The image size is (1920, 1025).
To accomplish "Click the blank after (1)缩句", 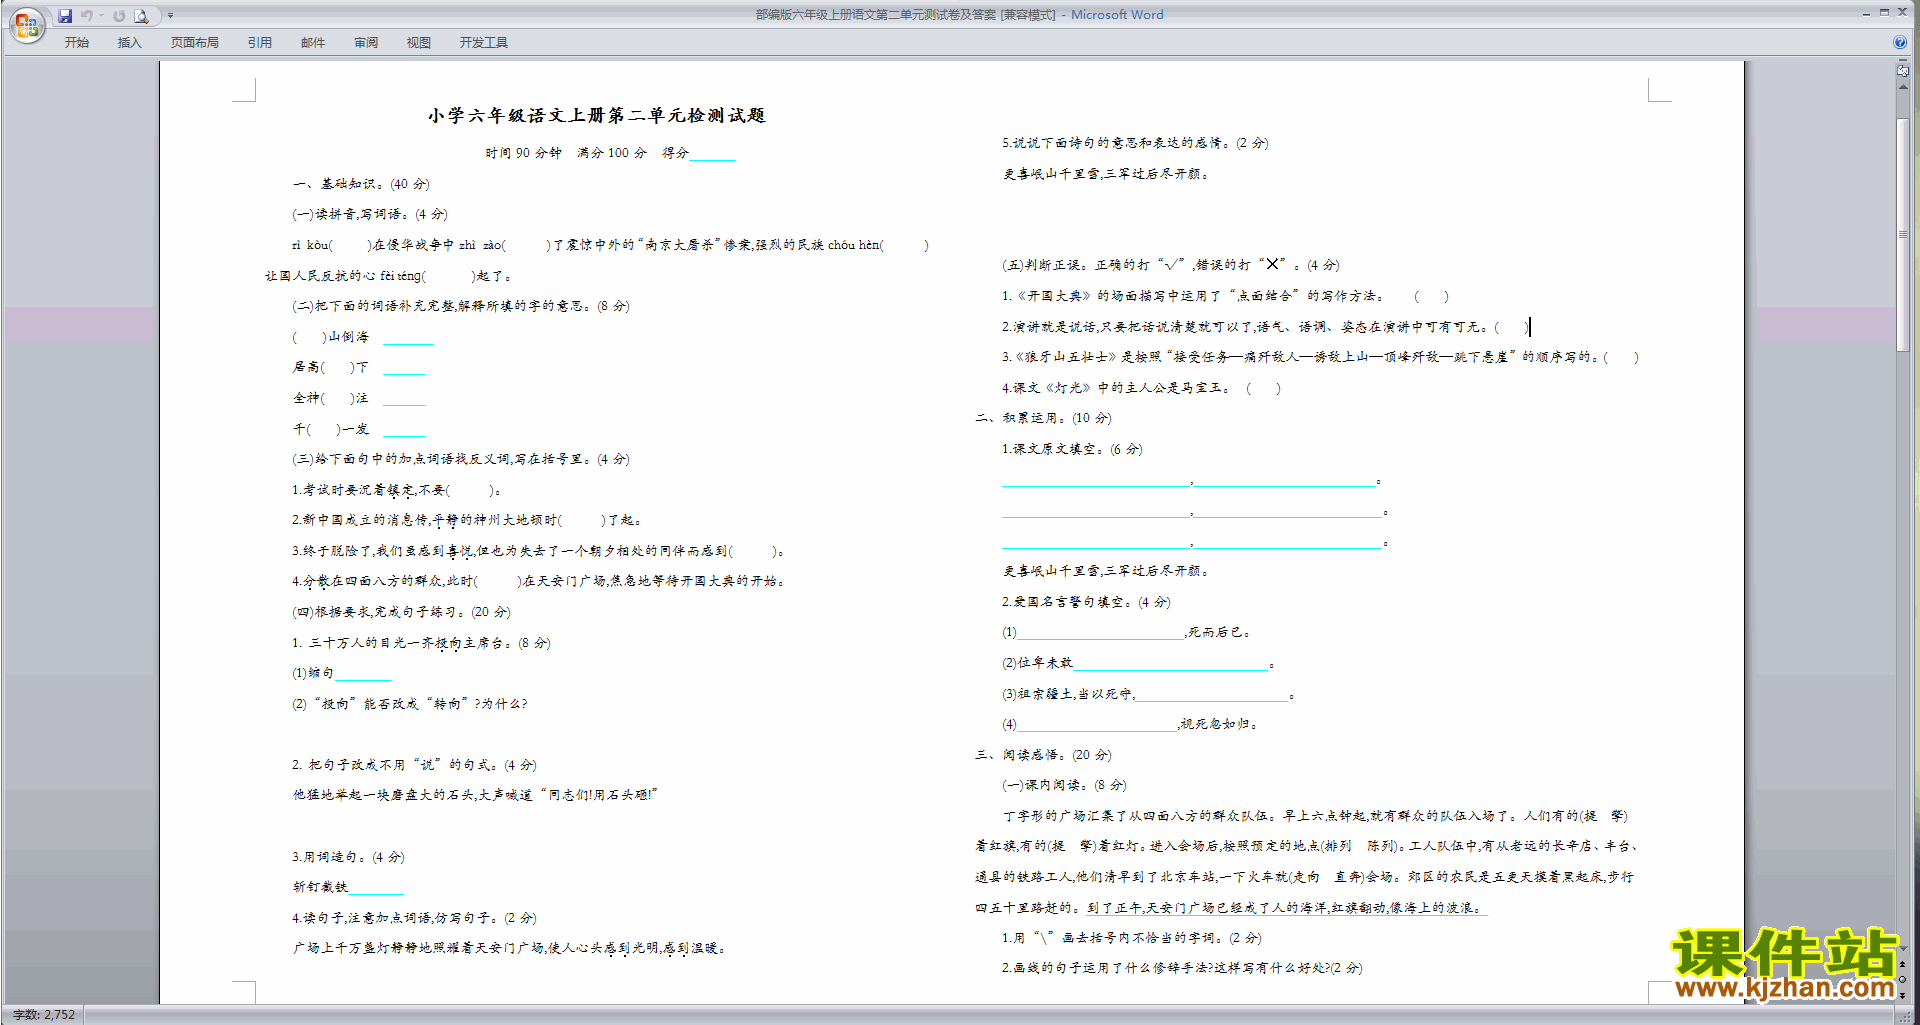I will tap(363, 674).
